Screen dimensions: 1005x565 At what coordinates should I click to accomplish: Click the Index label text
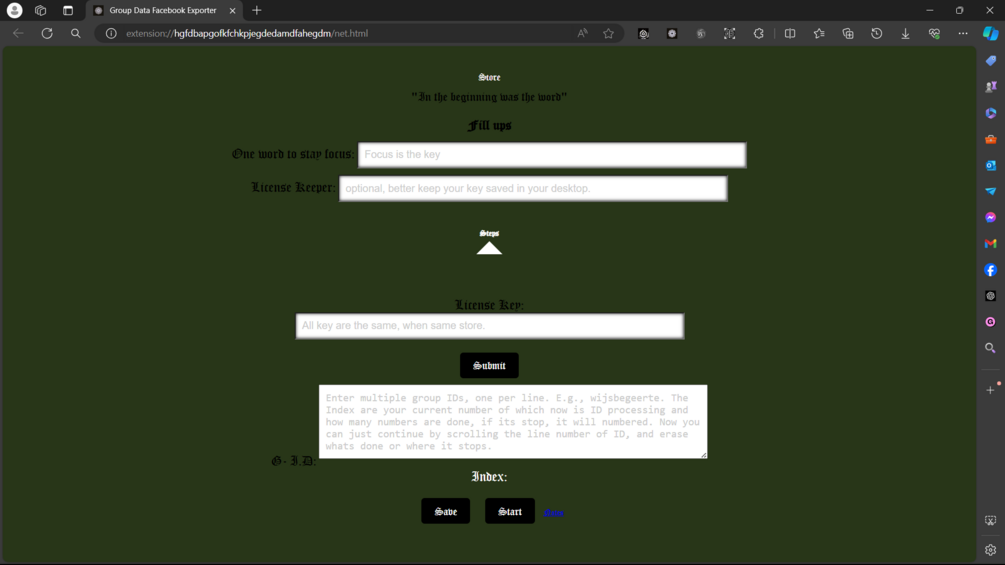pyautogui.click(x=489, y=477)
